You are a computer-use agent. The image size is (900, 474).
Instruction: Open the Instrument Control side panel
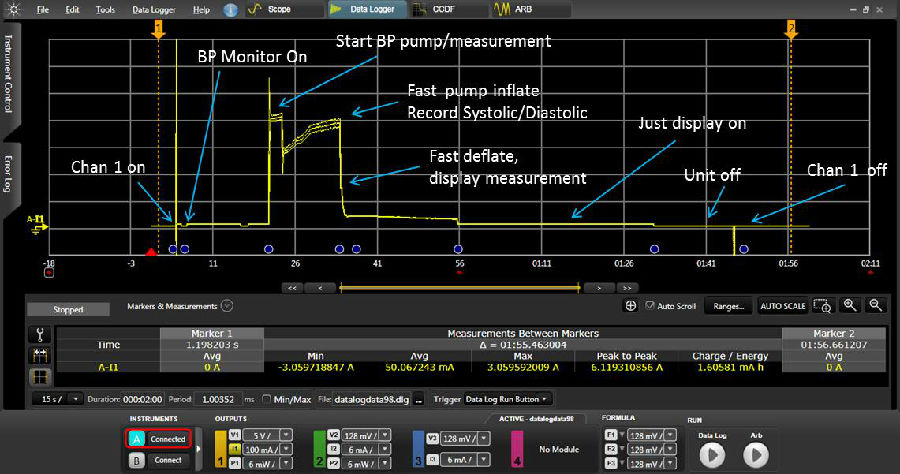click(x=9, y=73)
